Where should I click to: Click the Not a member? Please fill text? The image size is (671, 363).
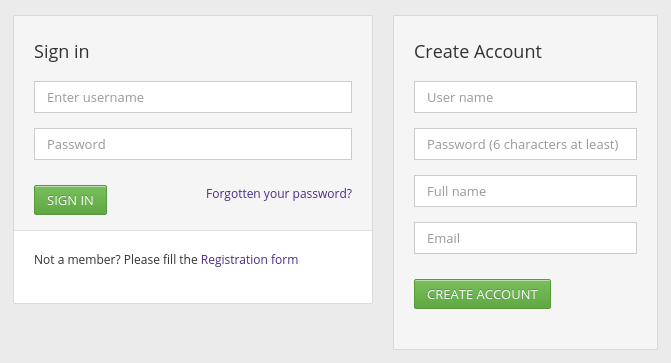tap(116, 259)
